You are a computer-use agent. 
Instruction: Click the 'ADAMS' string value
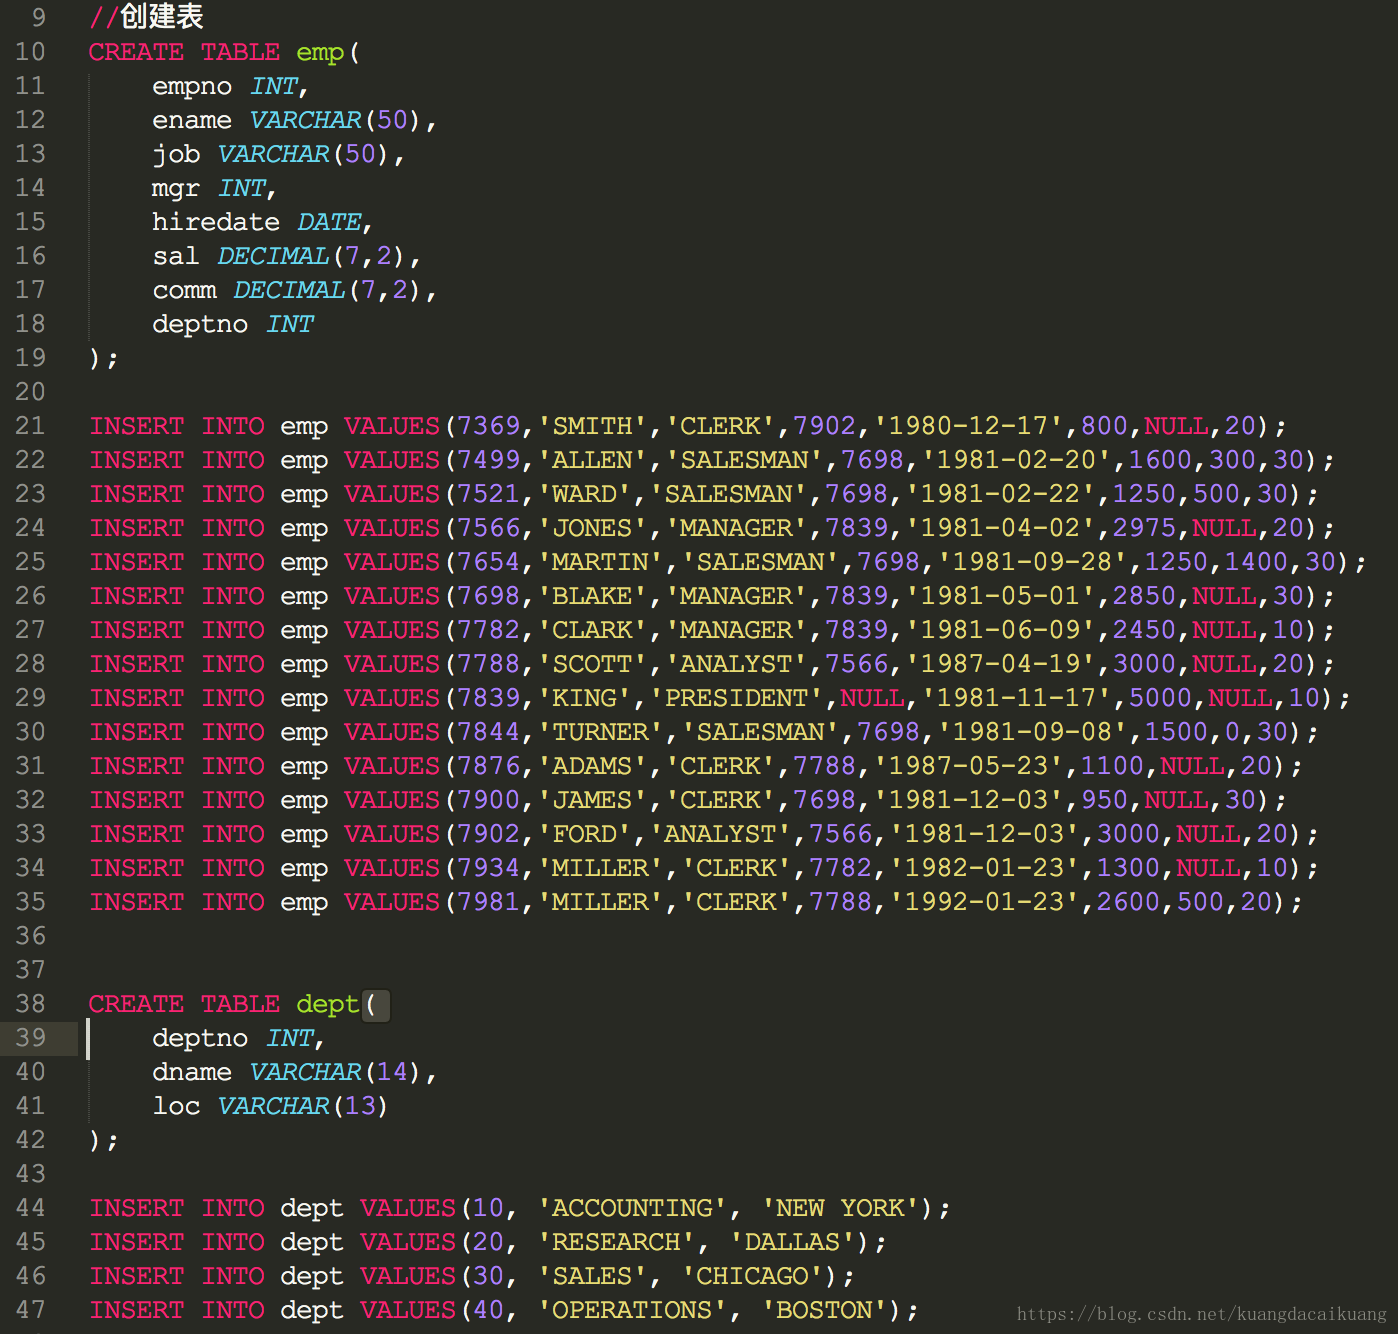pyautogui.click(x=593, y=767)
